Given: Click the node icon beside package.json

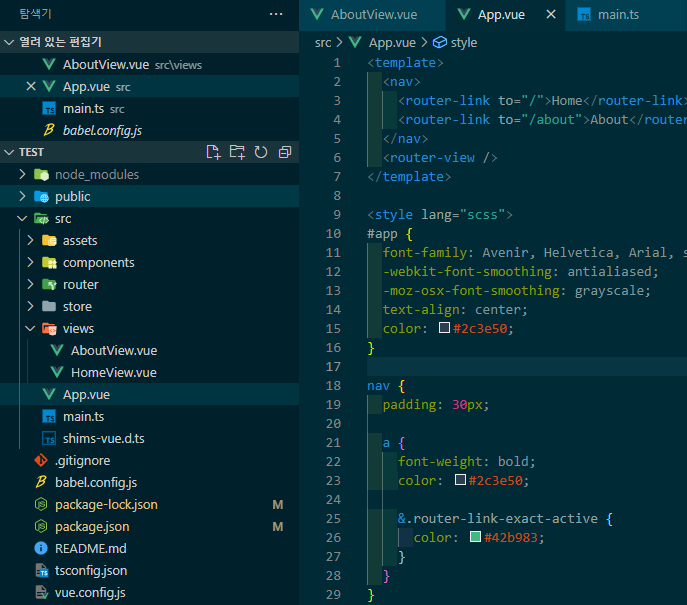Looking at the screenshot, I should 41,526.
